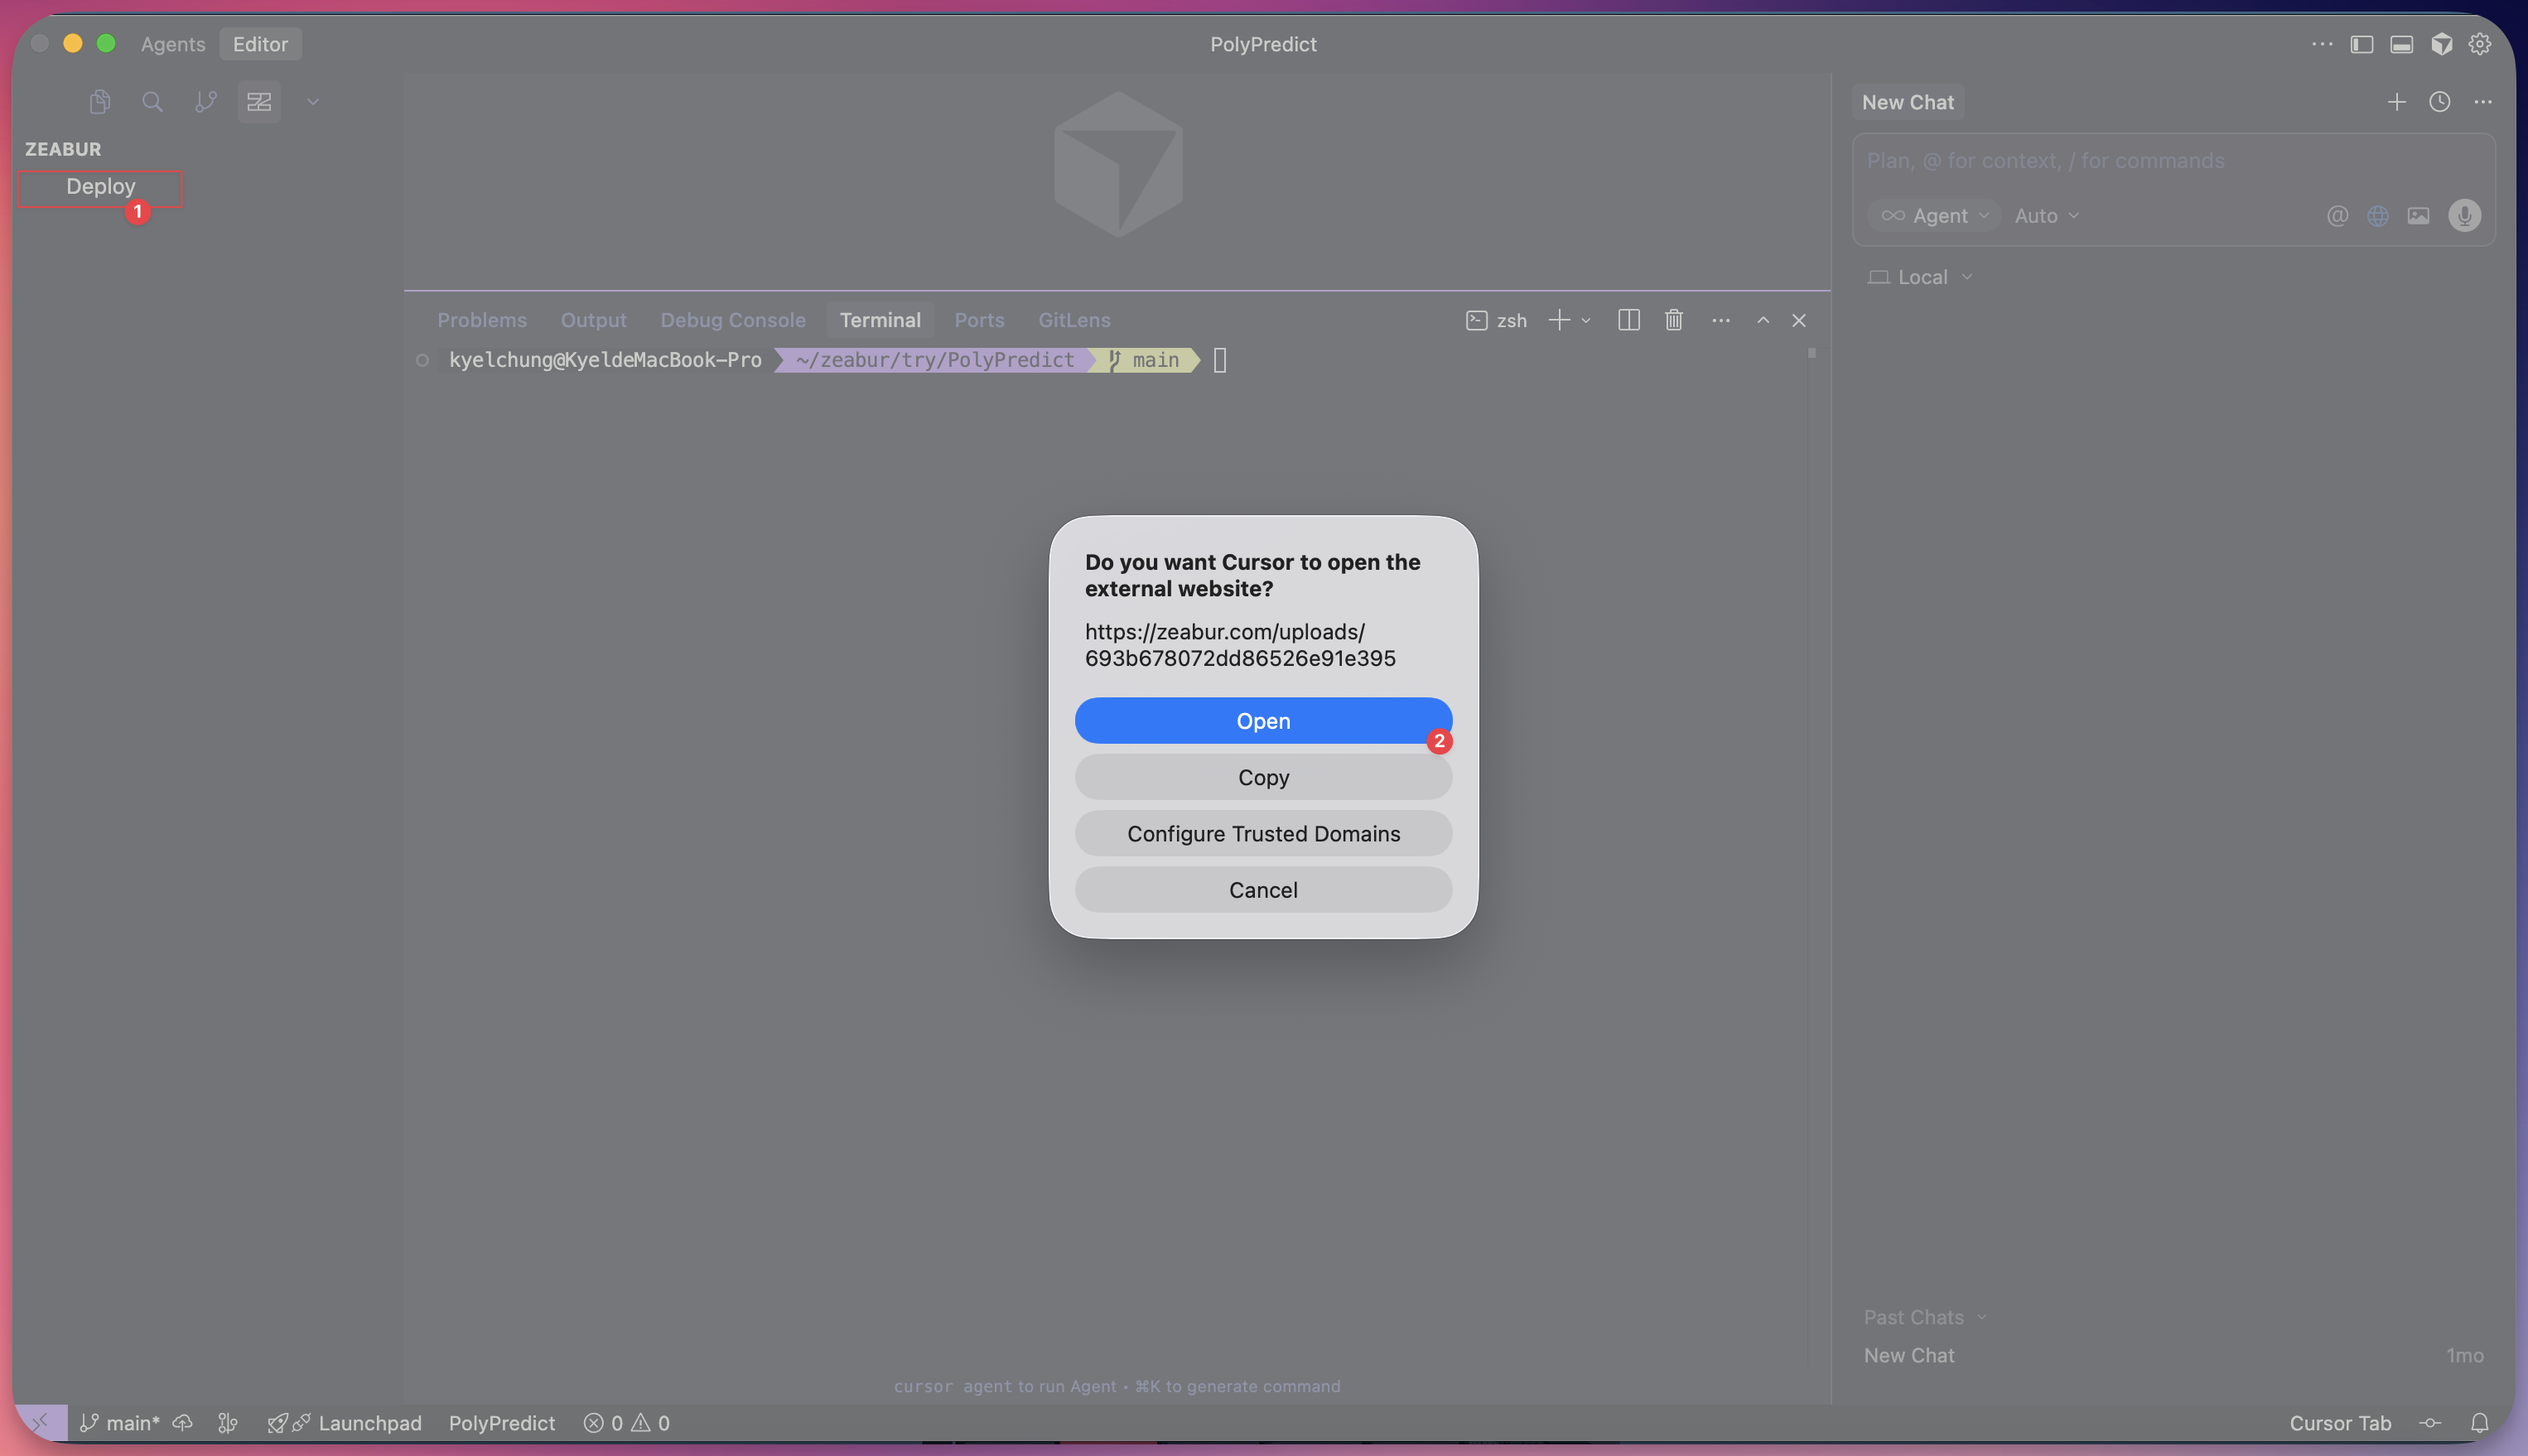Screen dimensions: 2528x1456
Task: Kill terminal with trash icon
Action: pyautogui.click(x=1673, y=320)
